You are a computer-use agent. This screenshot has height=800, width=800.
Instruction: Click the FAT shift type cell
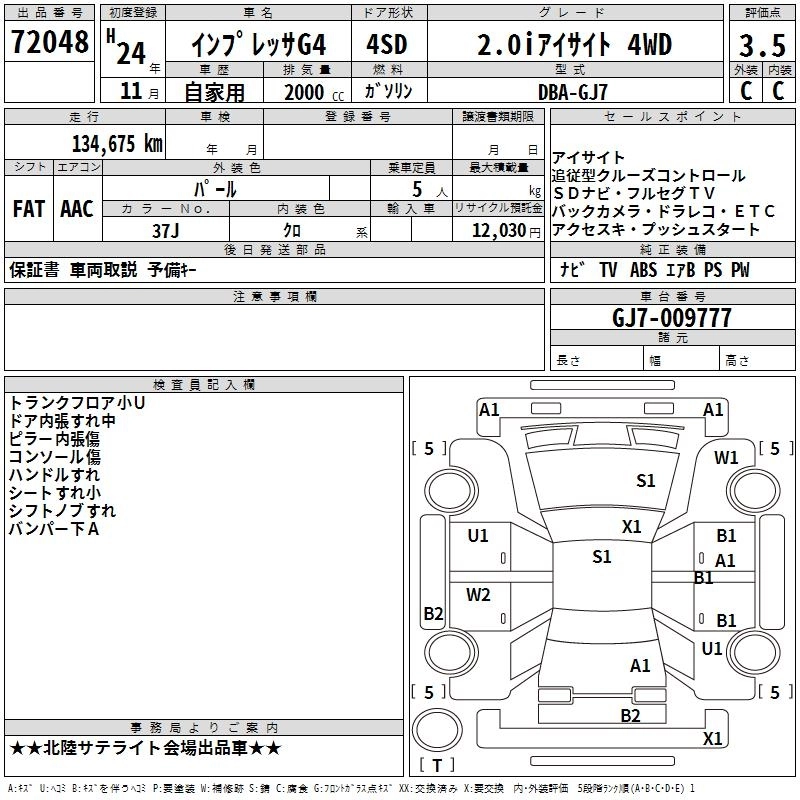click(28, 209)
